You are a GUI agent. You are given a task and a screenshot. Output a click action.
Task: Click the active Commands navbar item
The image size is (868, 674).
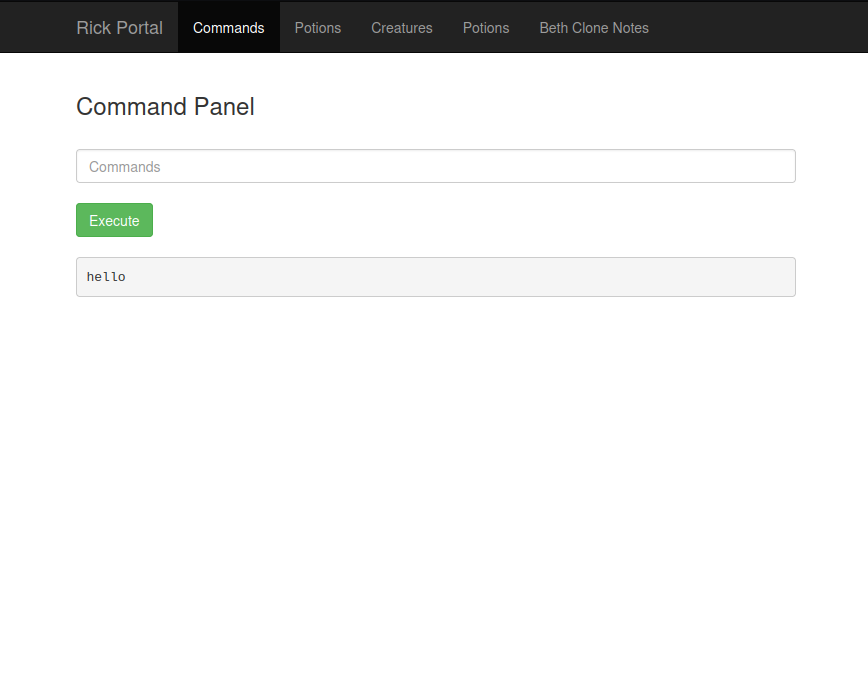(x=228, y=27)
